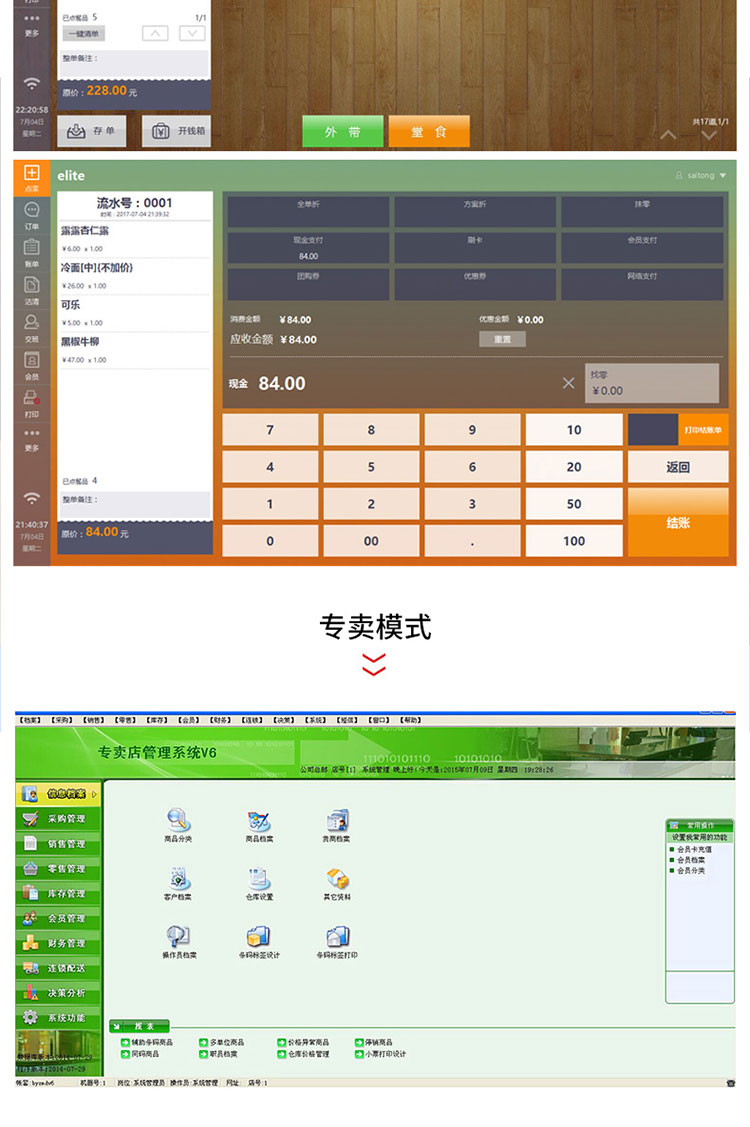Open the 会员 member icon in POS sidebar
Viewport: 750px width, 1127px height.
pyautogui.click(x=31, y=364)
